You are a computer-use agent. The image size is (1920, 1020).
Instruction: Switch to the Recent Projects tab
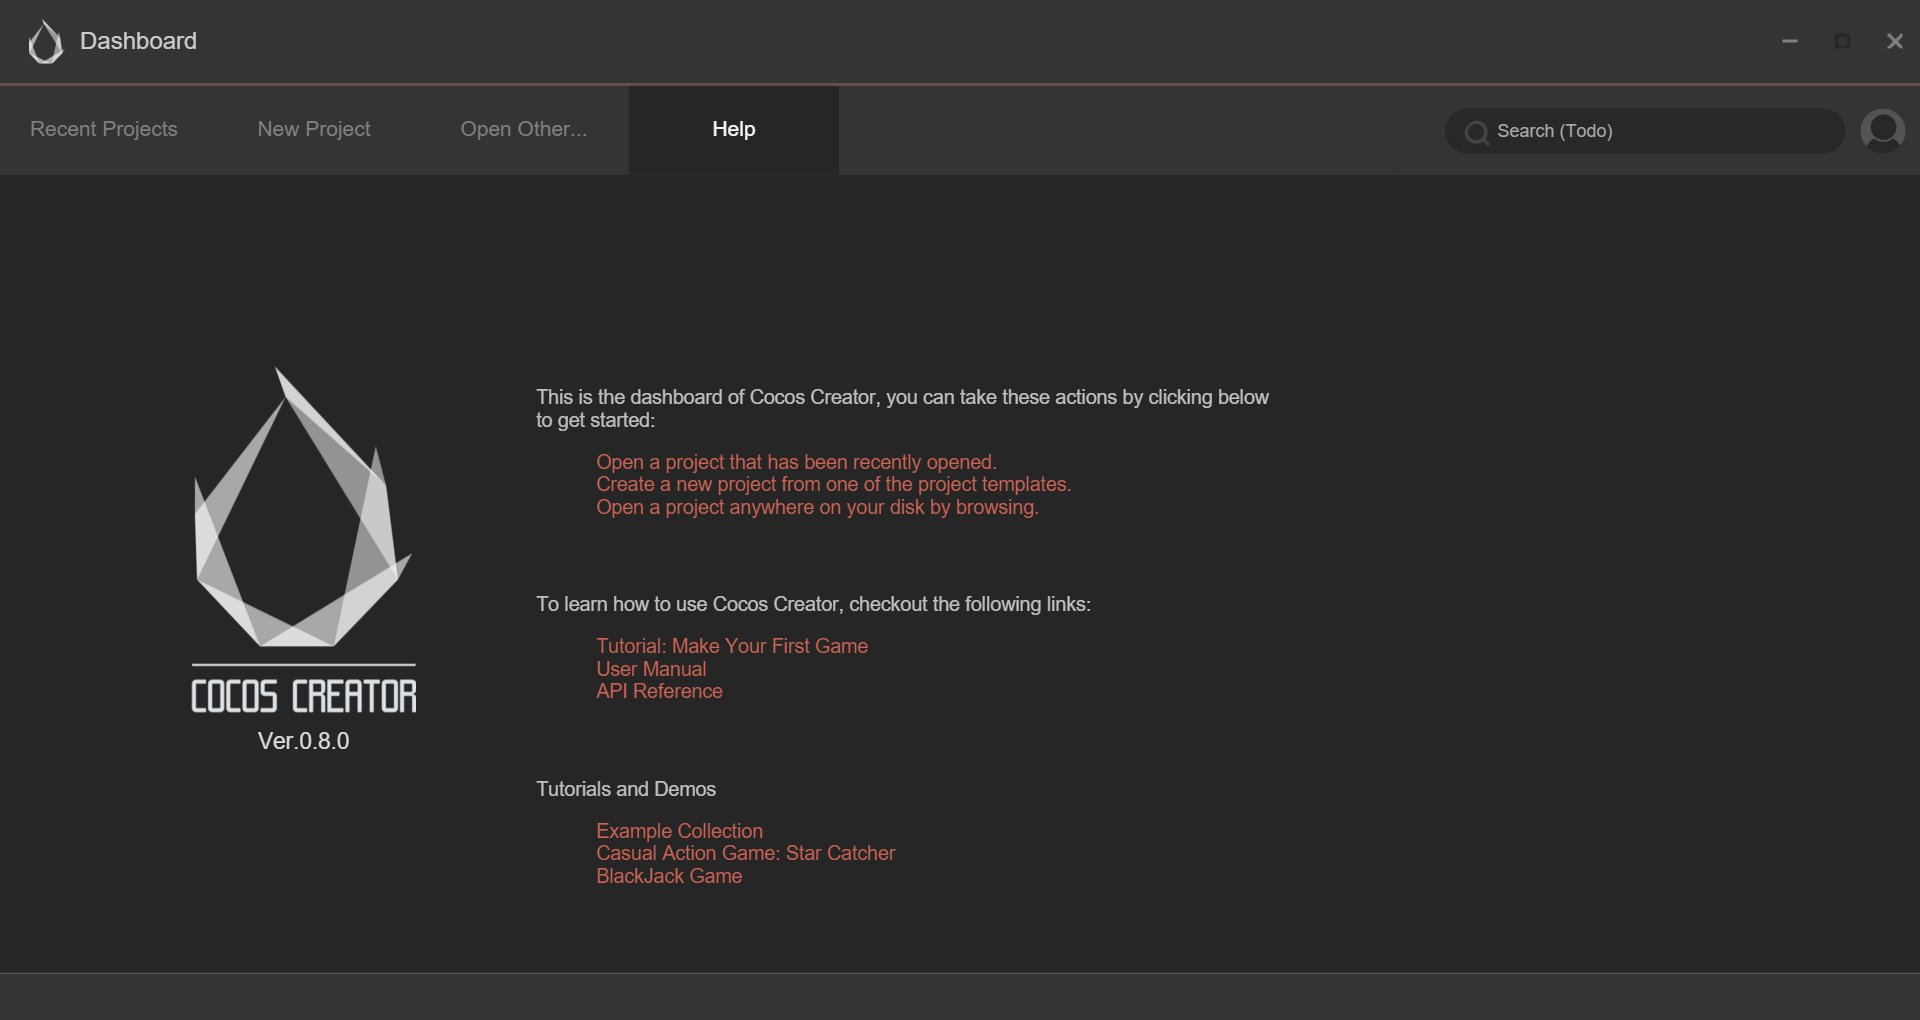pyautogui.click(x=104, y=129)
